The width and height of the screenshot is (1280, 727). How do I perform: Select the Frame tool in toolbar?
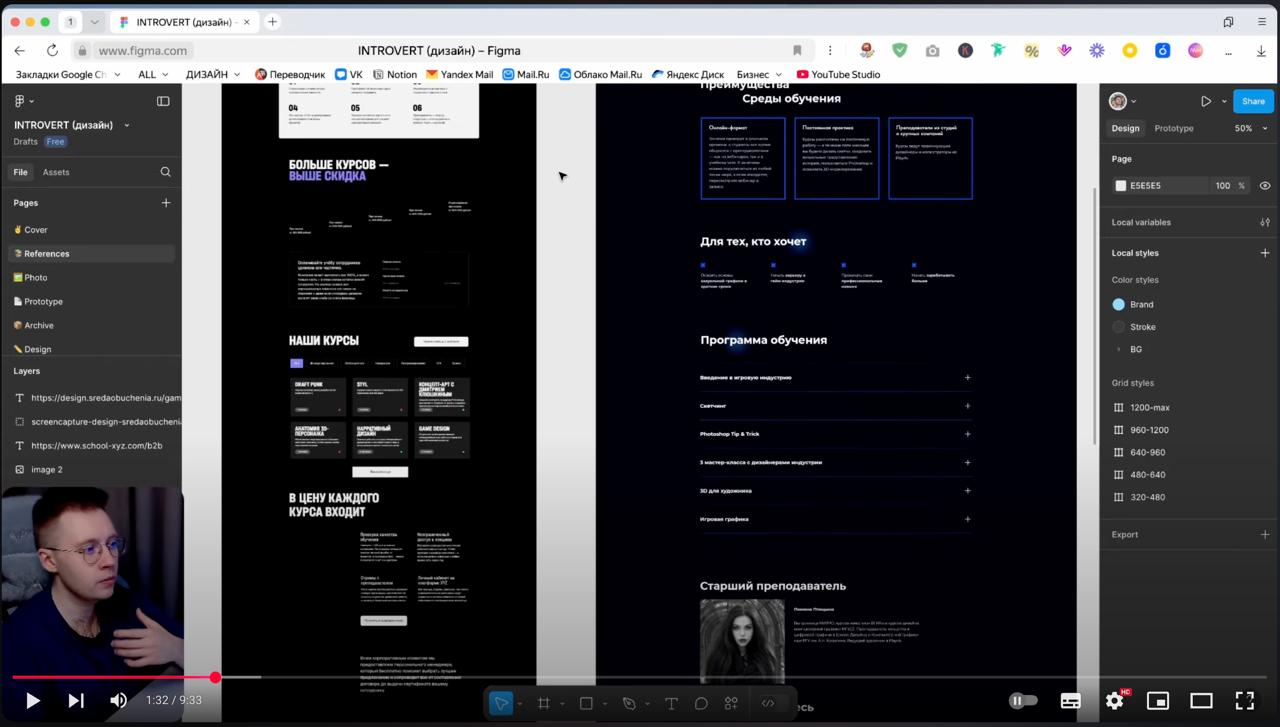(544, 703)
